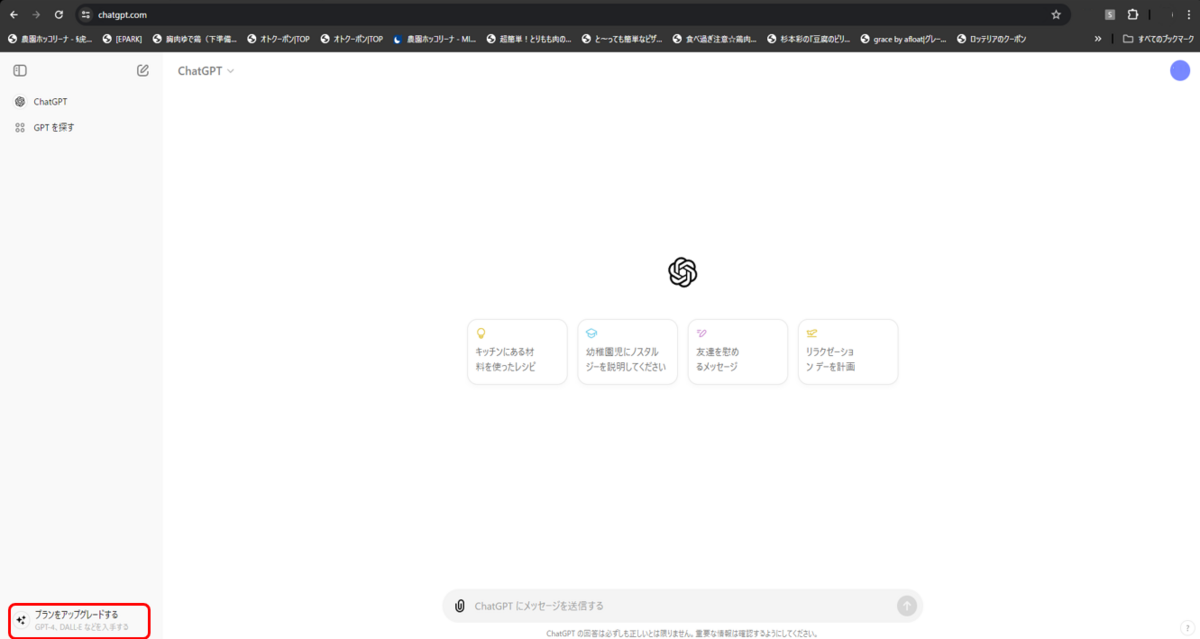View site information icon in address bar
This screenshot has height=639, width=1200.
86,15
